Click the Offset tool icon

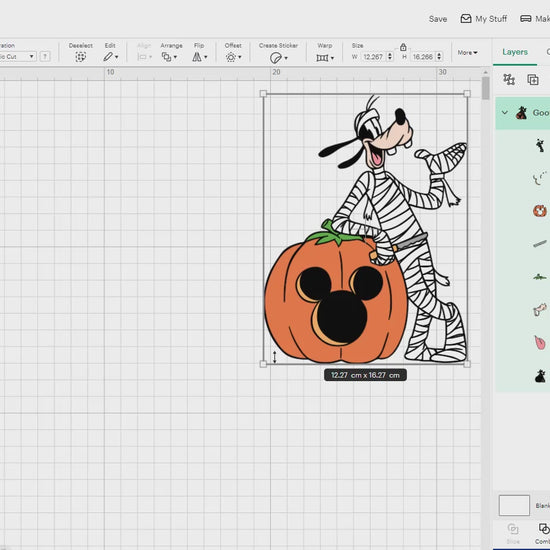(231, 57)
